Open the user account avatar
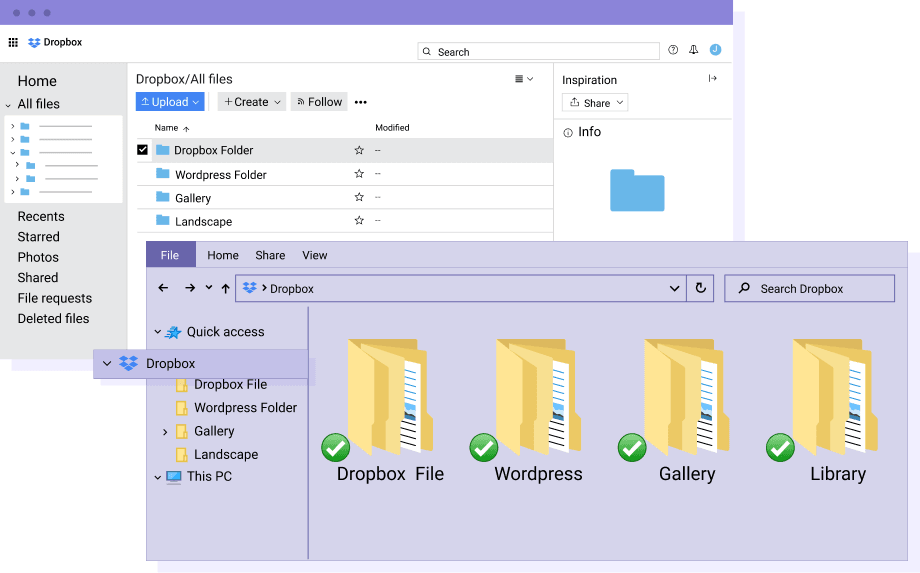920x573 pixels. pos(715,50)
